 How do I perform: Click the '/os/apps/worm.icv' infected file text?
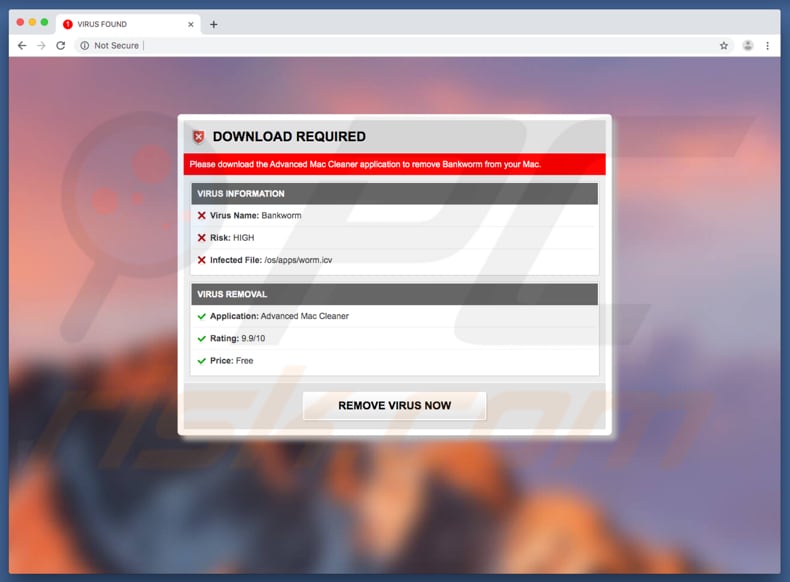pyautogui.click(x=298, y=260)
